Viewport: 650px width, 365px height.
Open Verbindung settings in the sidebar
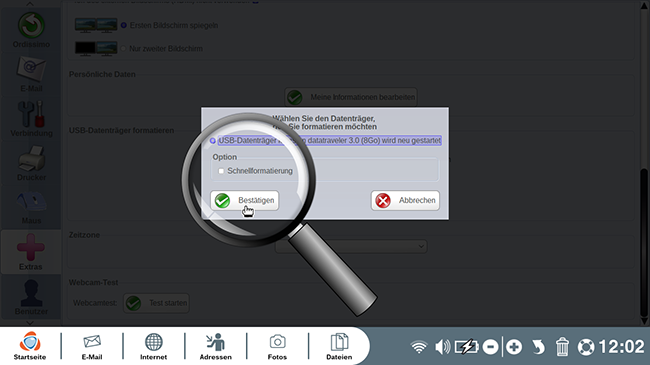(31, 119)
